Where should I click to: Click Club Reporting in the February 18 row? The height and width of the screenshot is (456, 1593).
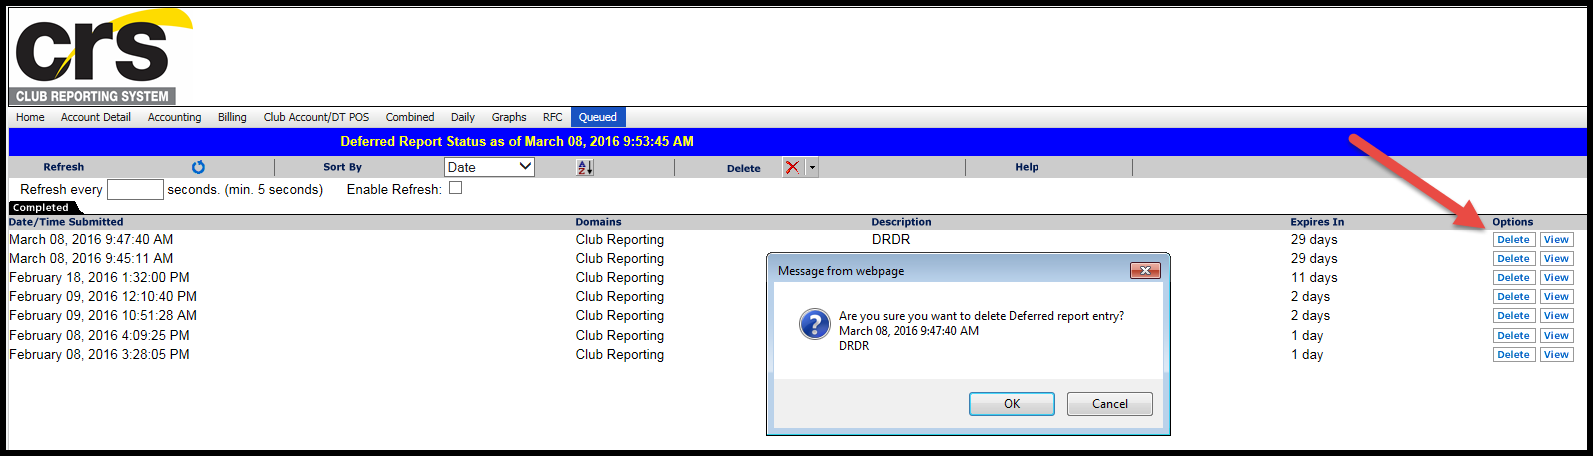(620, 278)
